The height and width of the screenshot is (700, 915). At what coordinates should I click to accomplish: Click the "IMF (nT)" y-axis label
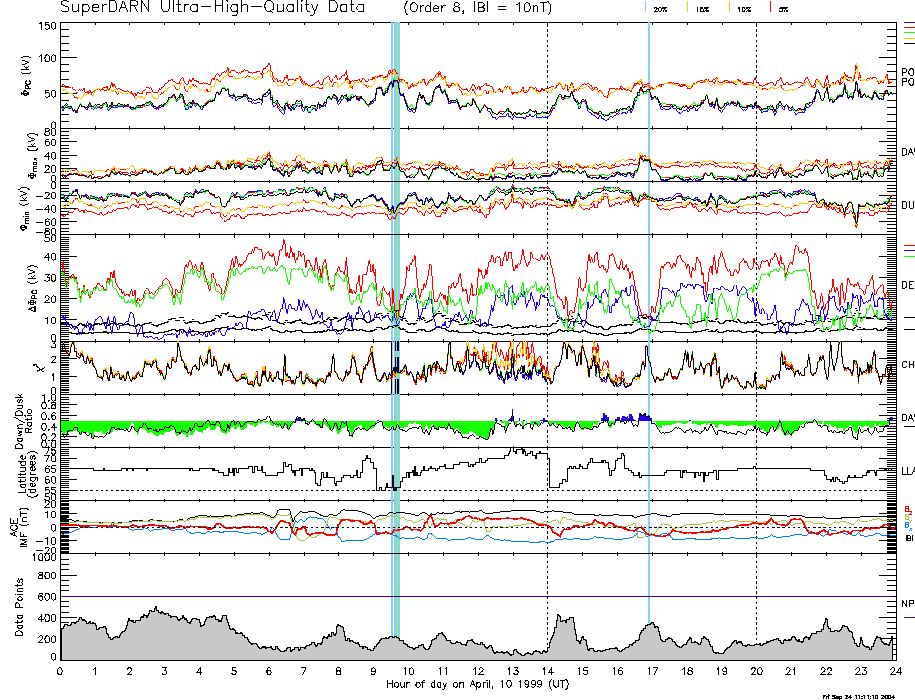(22, 527)
